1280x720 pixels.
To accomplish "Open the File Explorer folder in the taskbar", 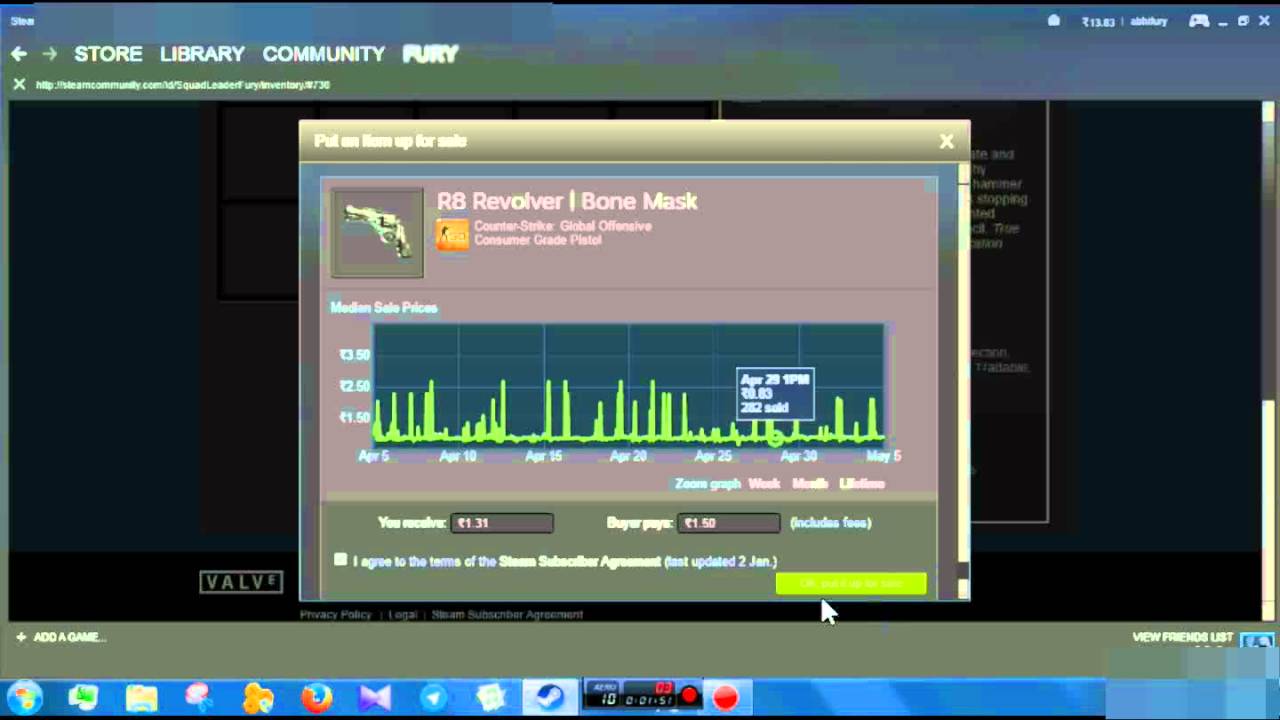I will coord(142,697).
